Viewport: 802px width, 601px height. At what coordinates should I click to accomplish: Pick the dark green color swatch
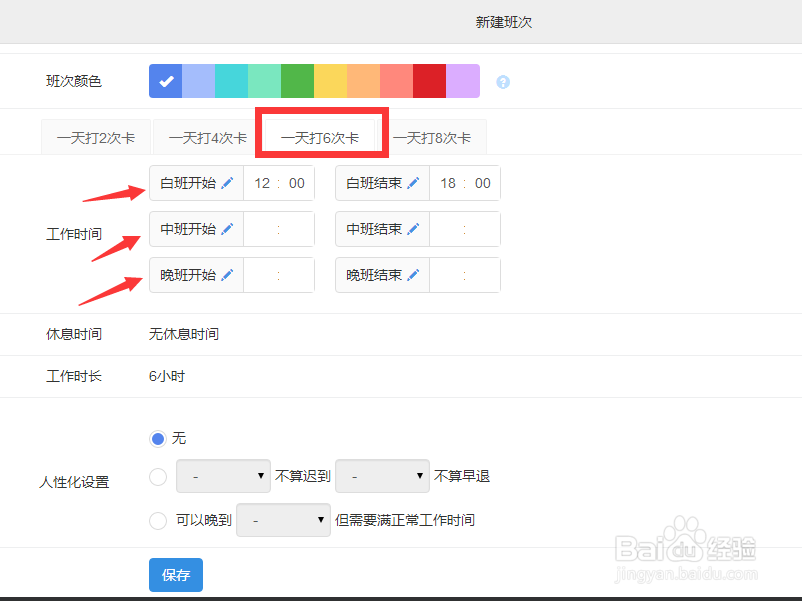(x=298, y=81)
